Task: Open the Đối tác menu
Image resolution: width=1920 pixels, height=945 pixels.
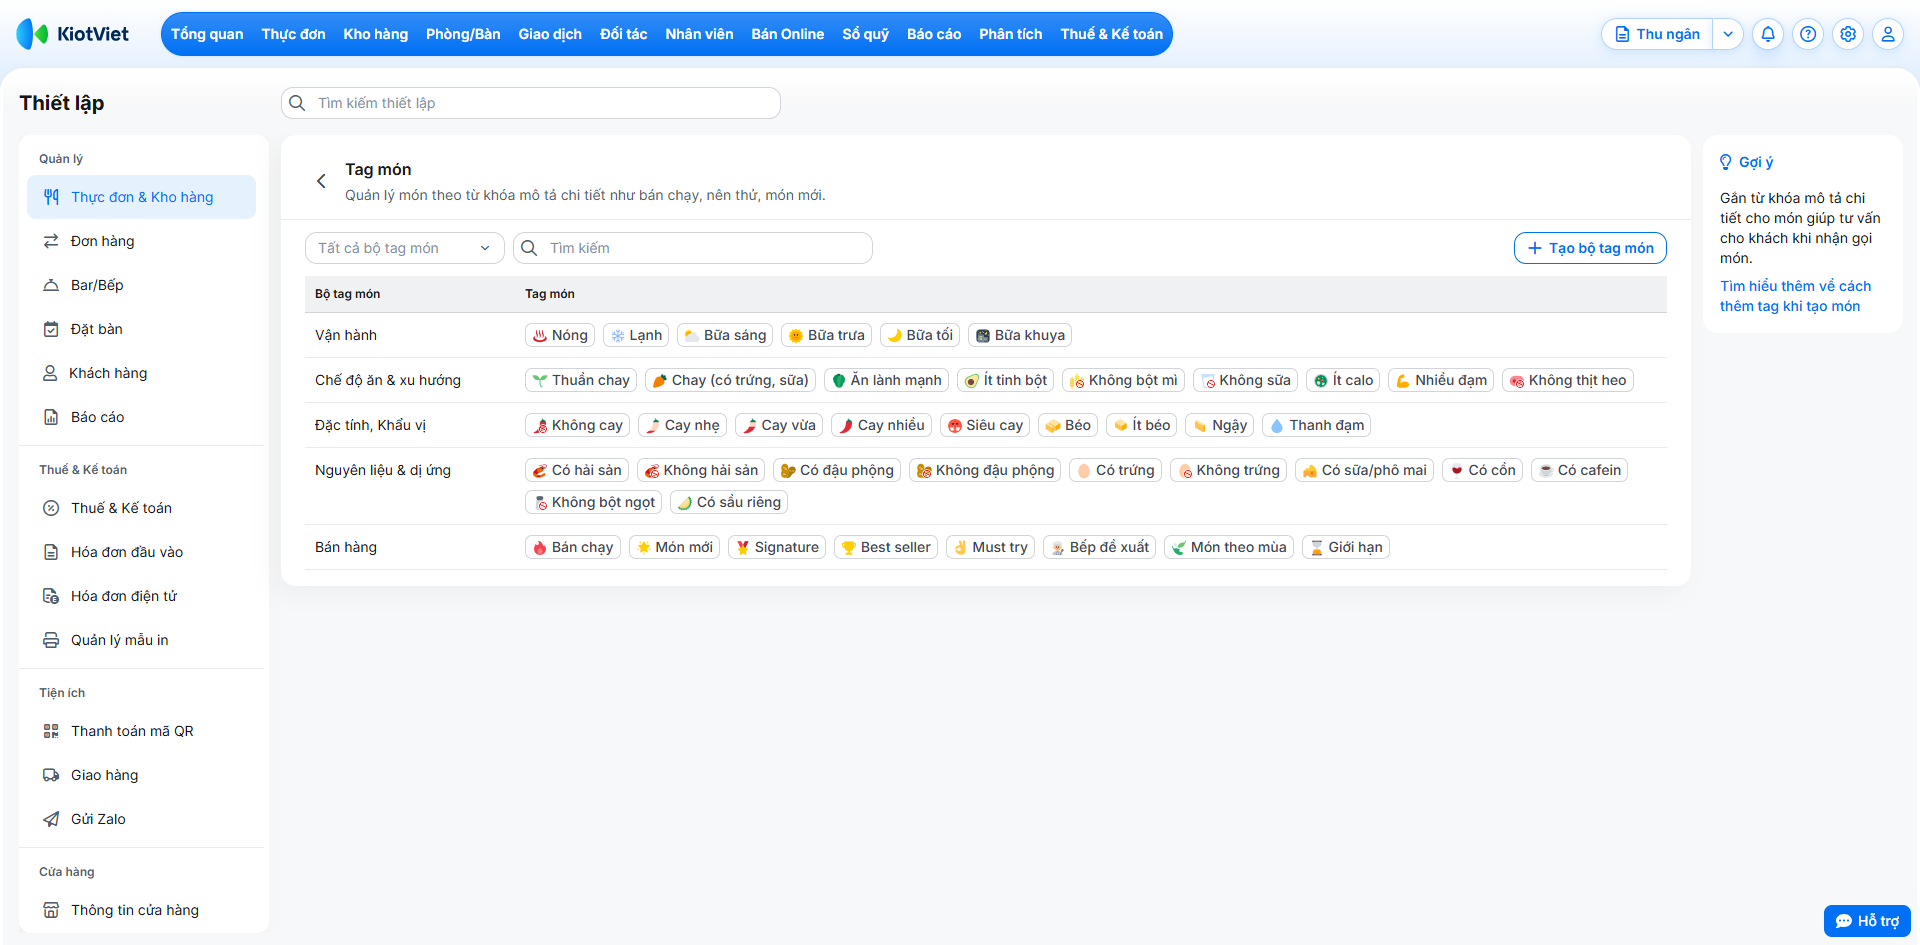Action: tap(624, 34)
